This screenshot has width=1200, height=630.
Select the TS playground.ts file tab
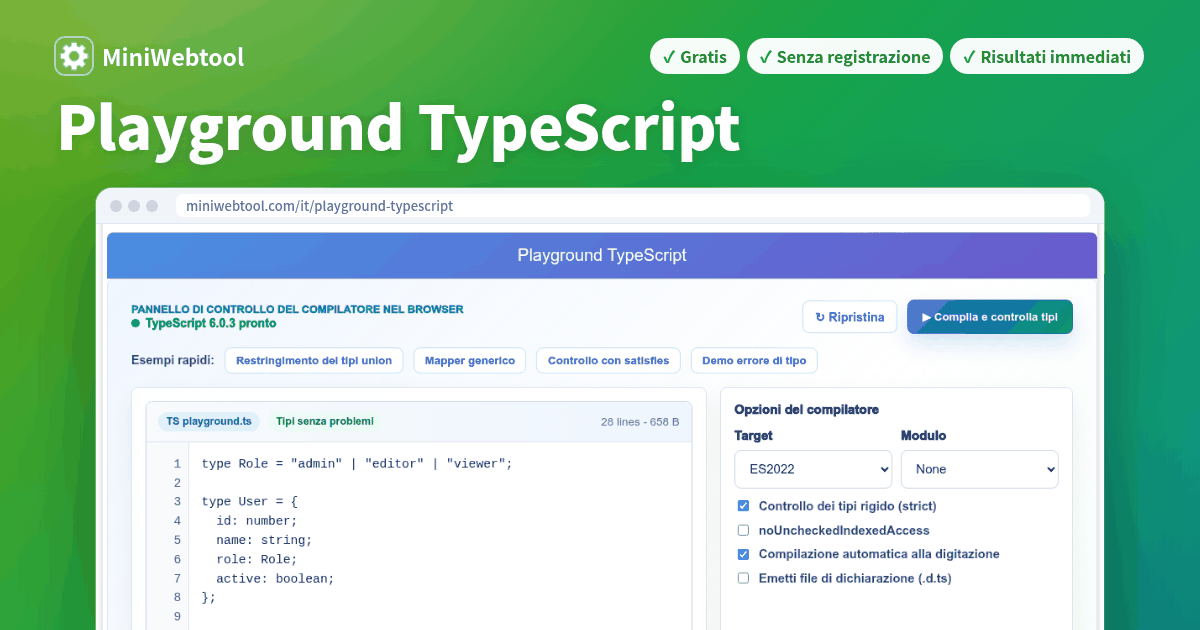click(x=209, y=422)
